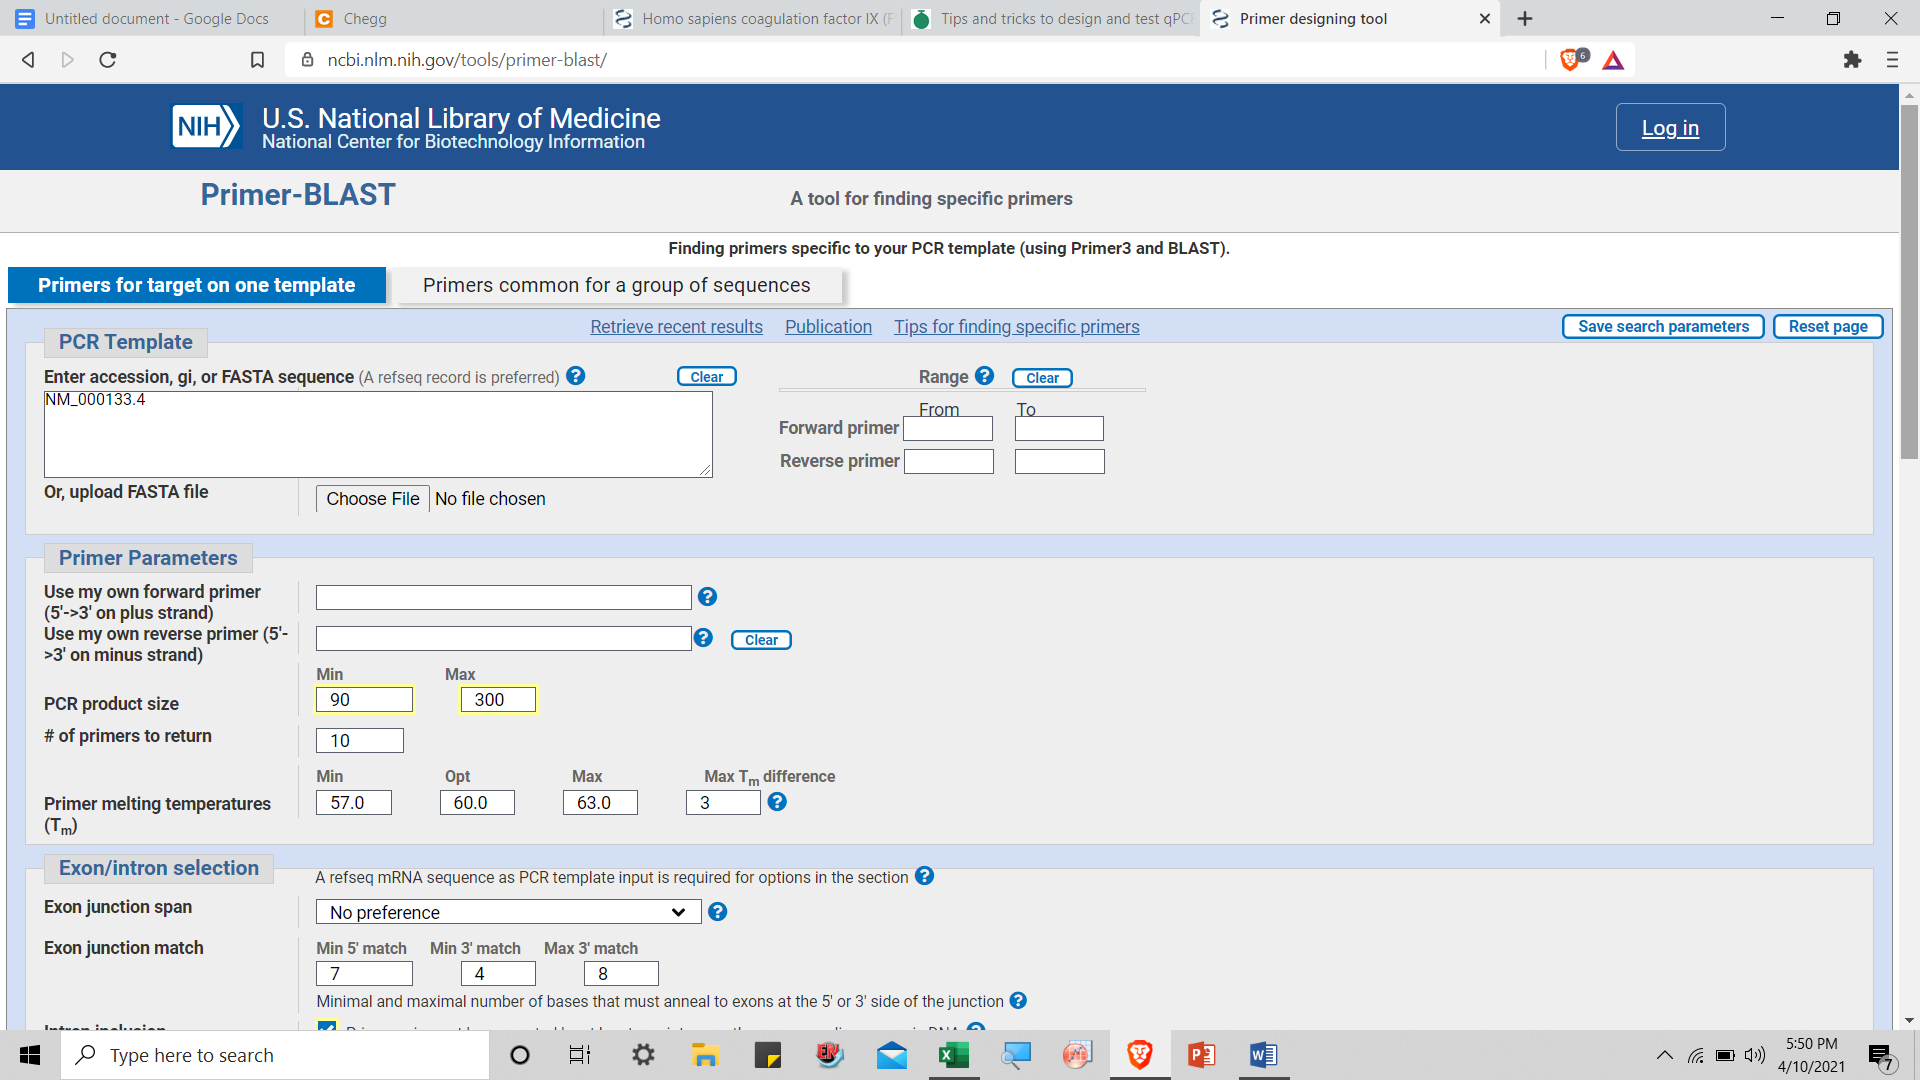Toggle the Intron inclusion checkbox
The image size is (1920, 1080).
click(327, 1027)
